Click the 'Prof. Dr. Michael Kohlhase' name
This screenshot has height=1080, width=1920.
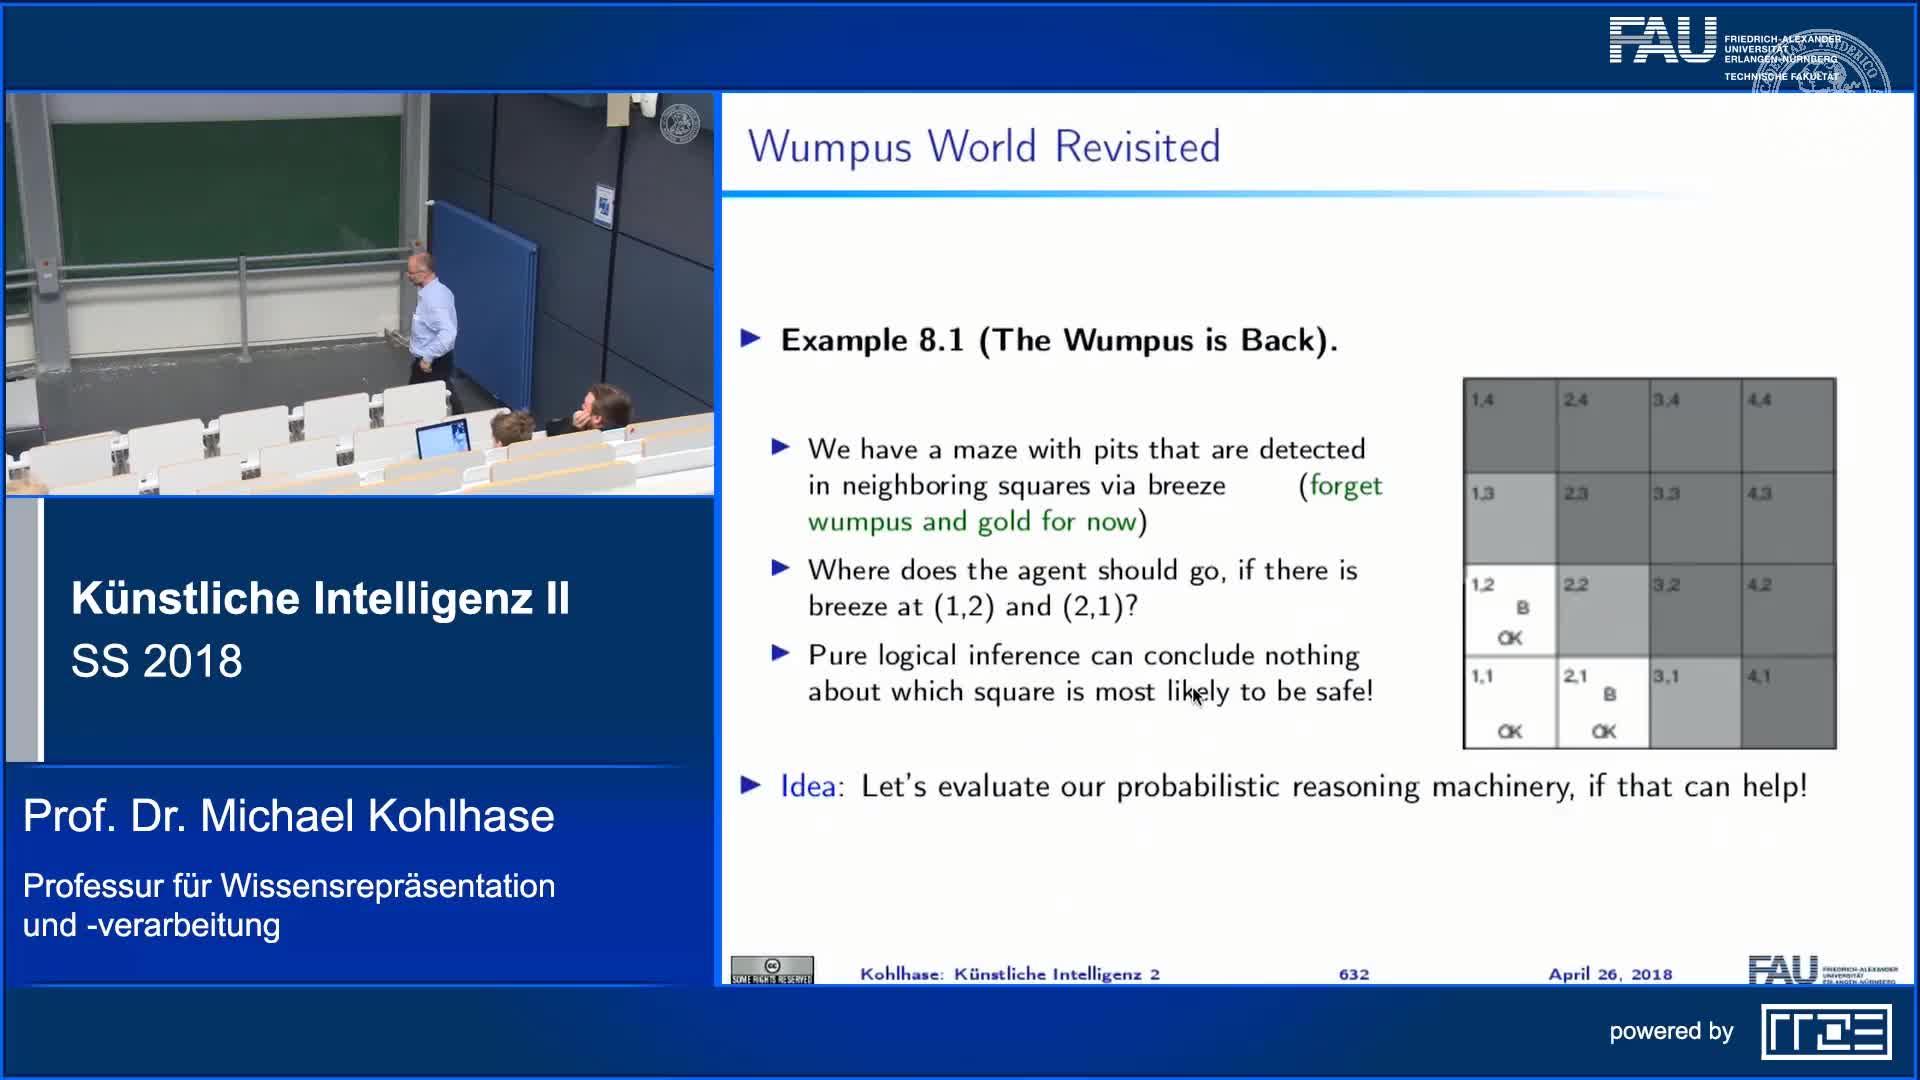pyautogui.click(x=288, y=816)
